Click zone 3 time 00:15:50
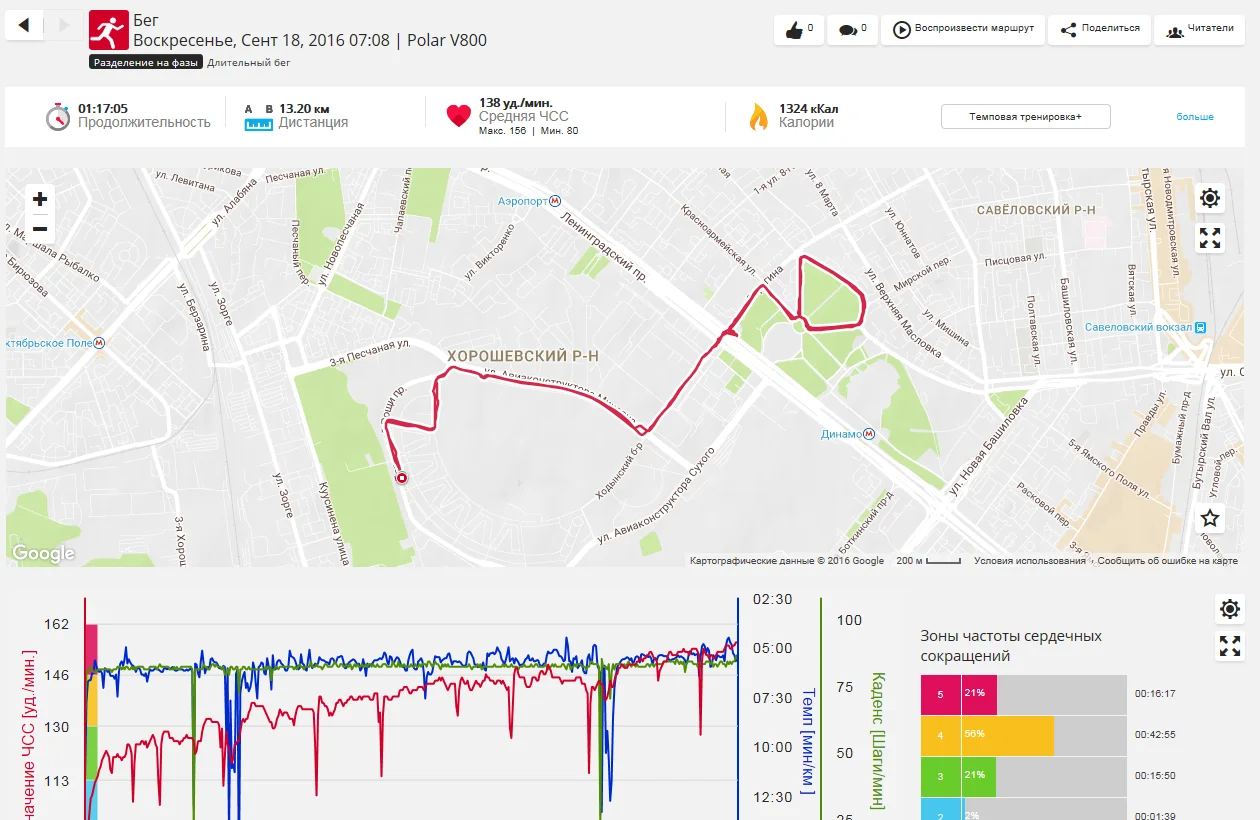Viewport: 1260px width, 820px height. [1155, 776]
